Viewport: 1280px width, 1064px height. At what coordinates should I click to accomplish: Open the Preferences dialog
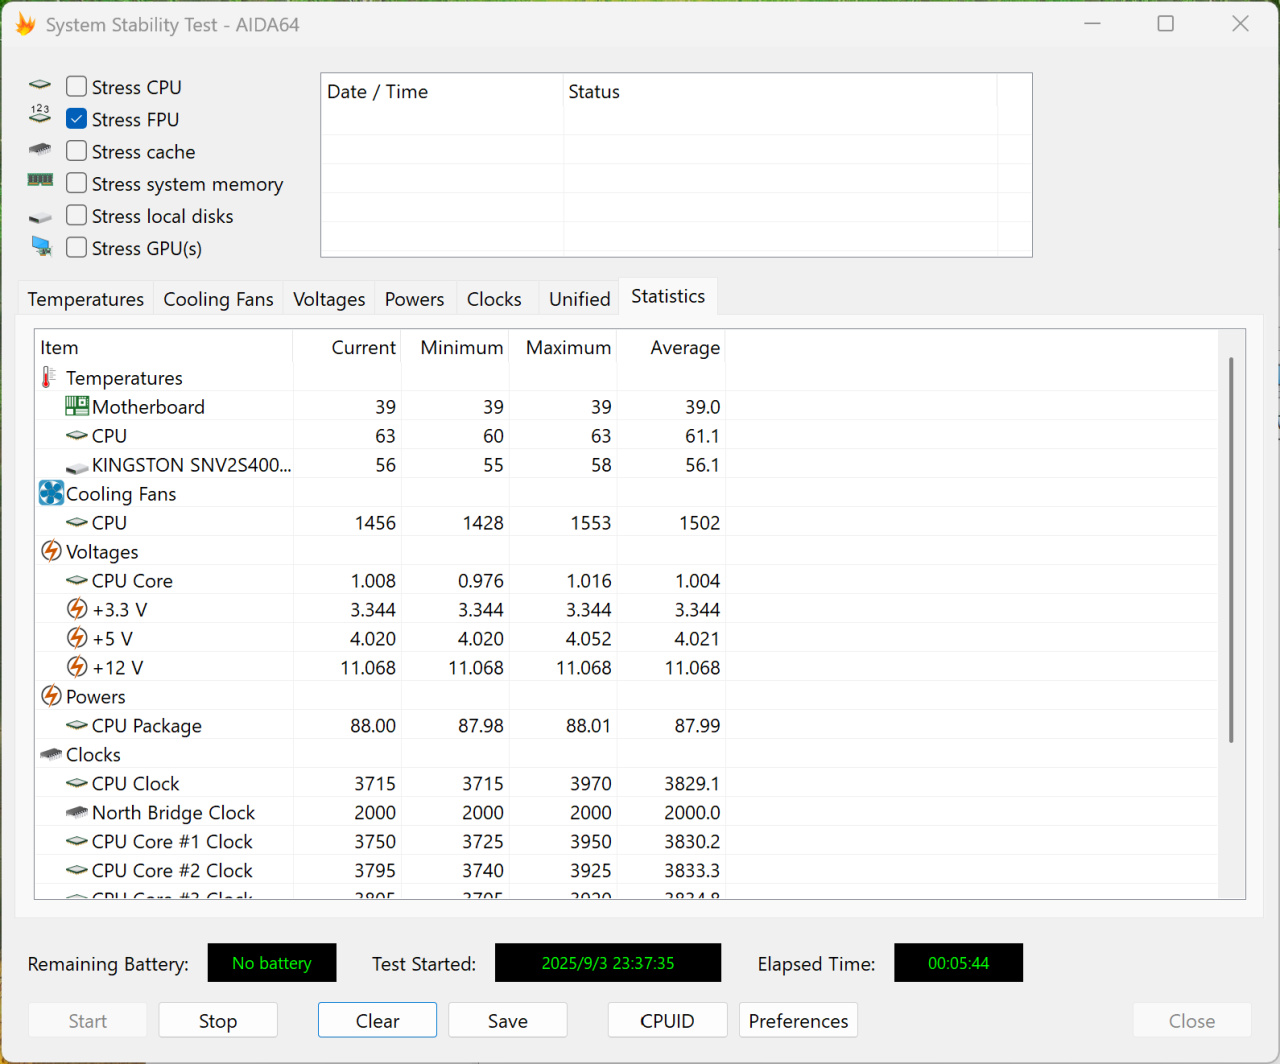[x=798, y=1020]
